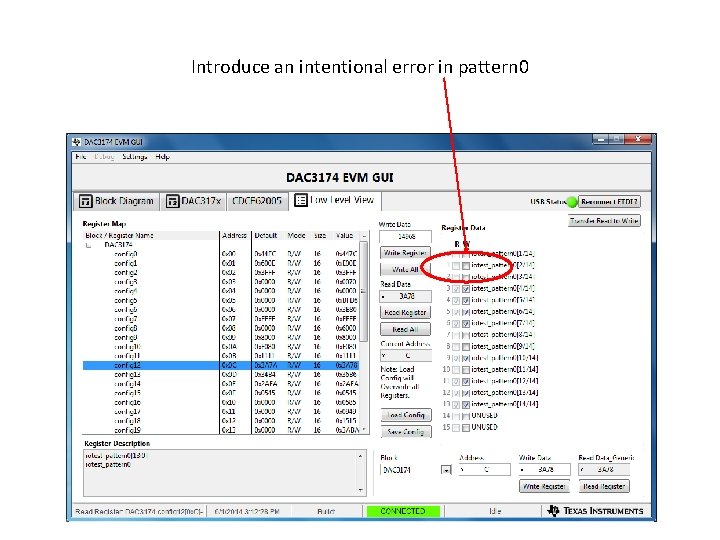
Task: Open the Settings menu
Action: pyautogui.click(x=135, y=157)
